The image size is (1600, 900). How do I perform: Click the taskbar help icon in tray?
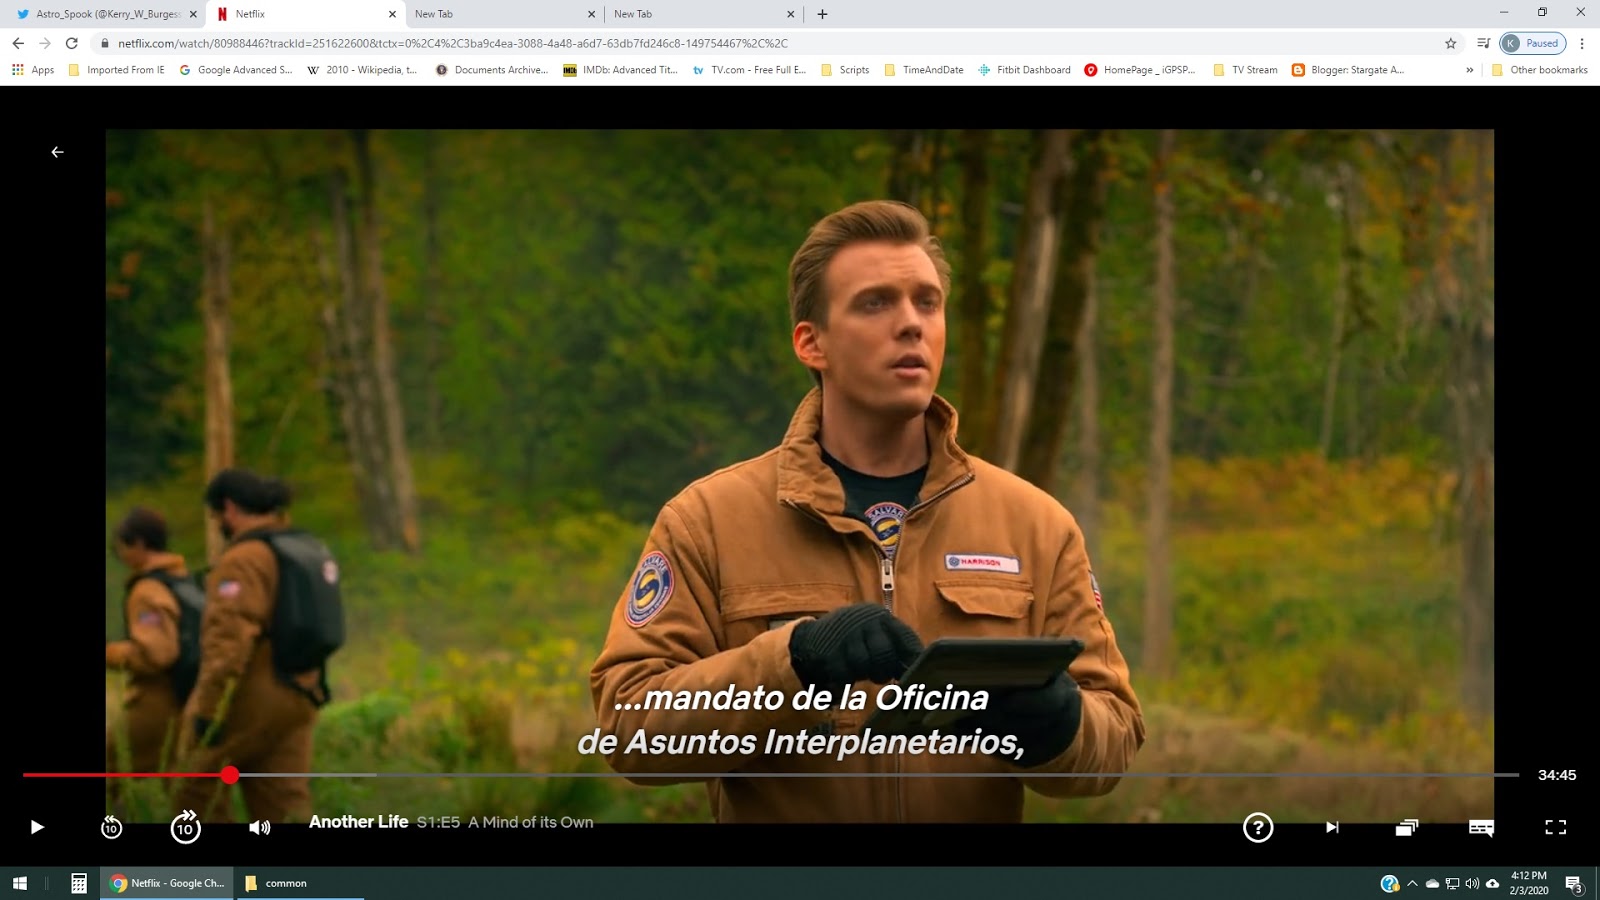[x=1389, y=883]
